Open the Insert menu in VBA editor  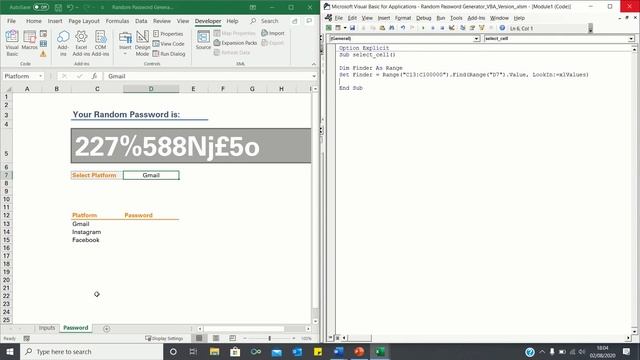384,18
